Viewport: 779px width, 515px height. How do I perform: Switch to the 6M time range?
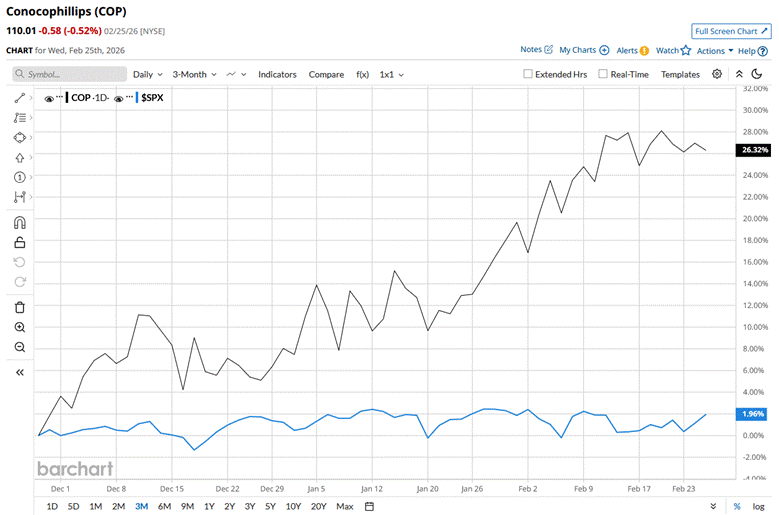tap(164, 506)
